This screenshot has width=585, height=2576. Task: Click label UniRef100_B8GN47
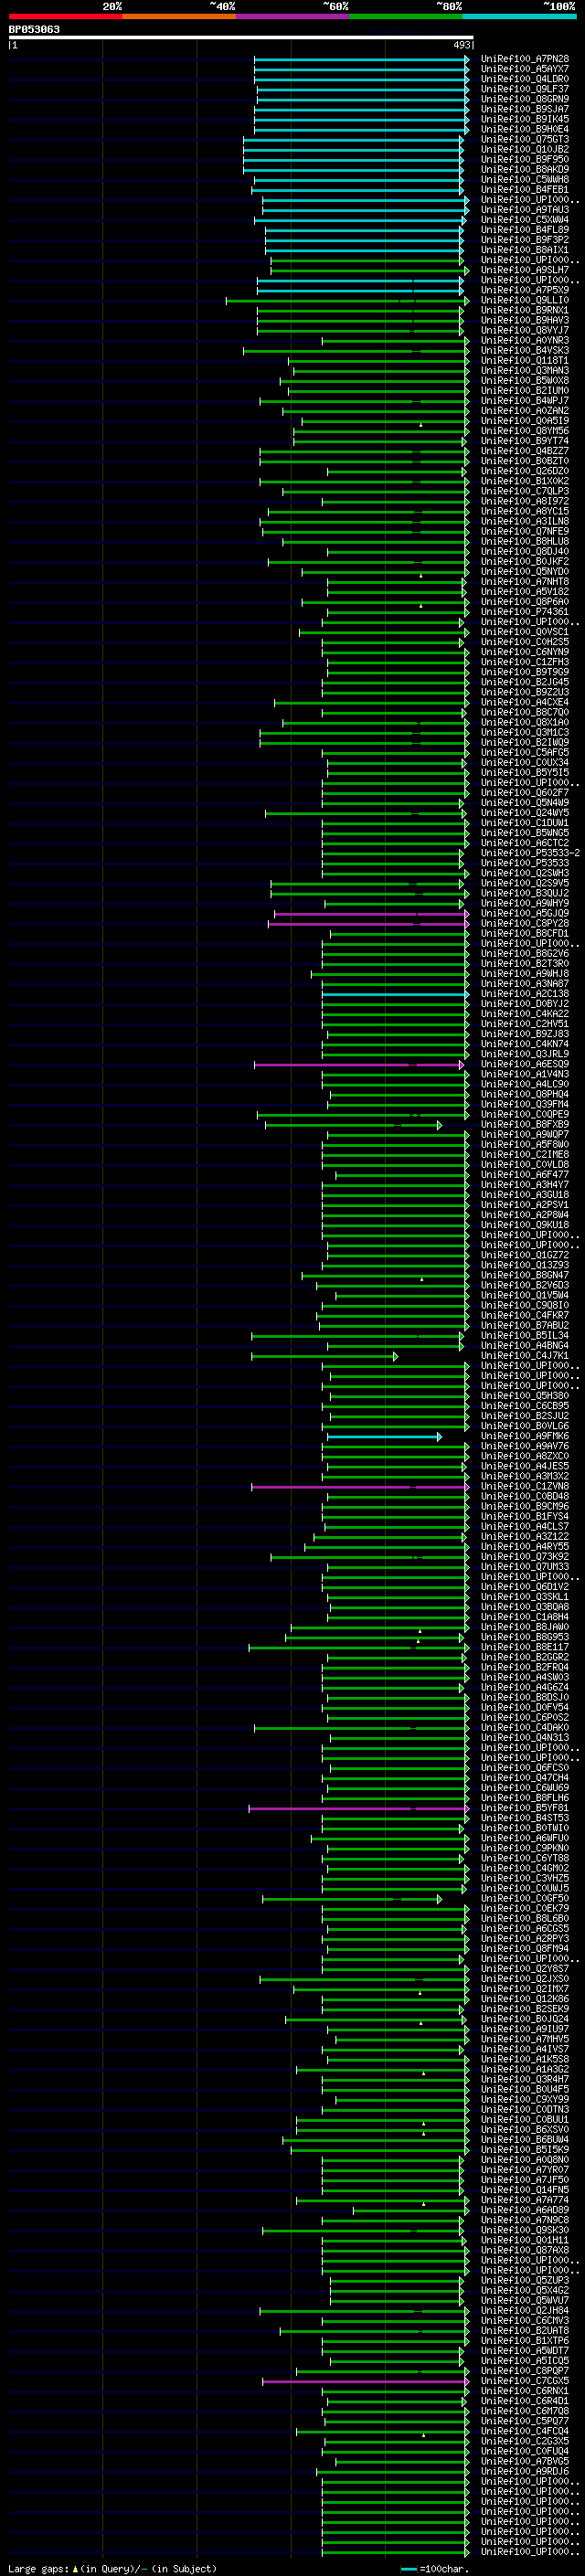(524, 1276)
